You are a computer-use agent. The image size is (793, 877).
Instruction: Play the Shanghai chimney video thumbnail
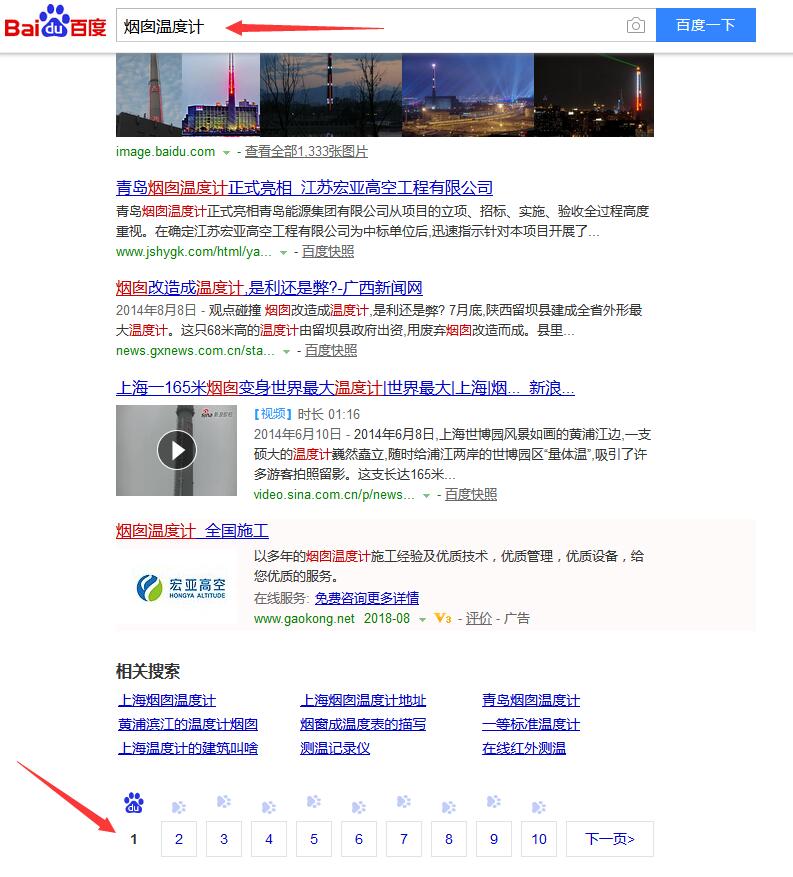pyautogui.click(x=177, y=450)
